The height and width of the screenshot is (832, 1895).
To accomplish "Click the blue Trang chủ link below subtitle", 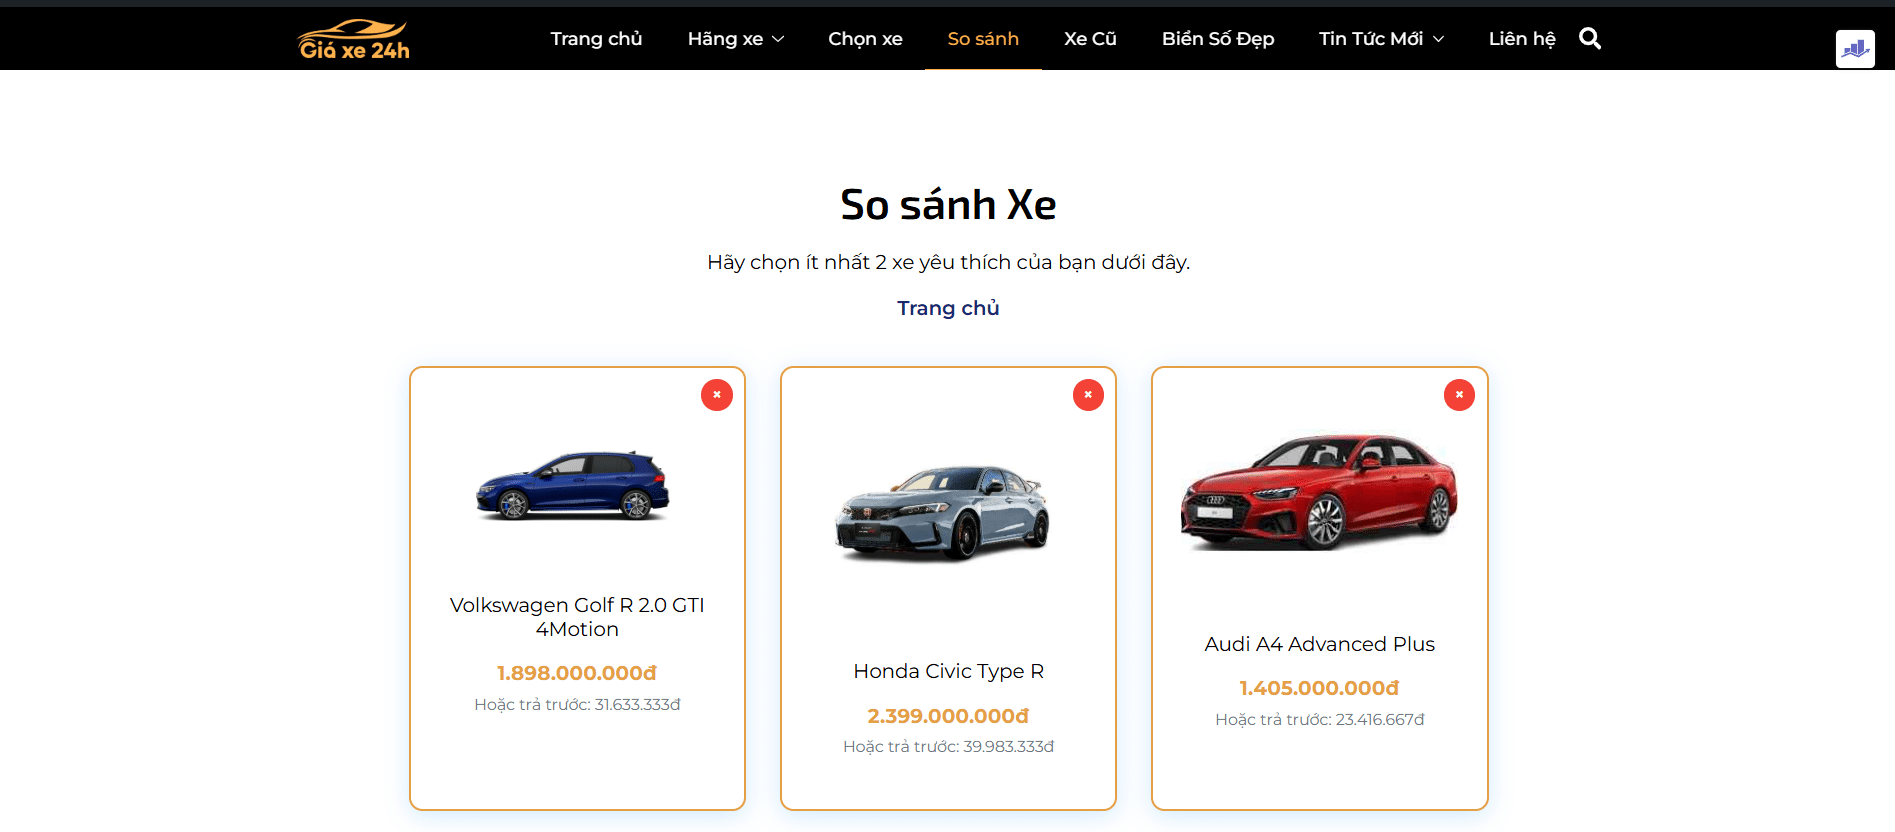I will pos(948,308).
